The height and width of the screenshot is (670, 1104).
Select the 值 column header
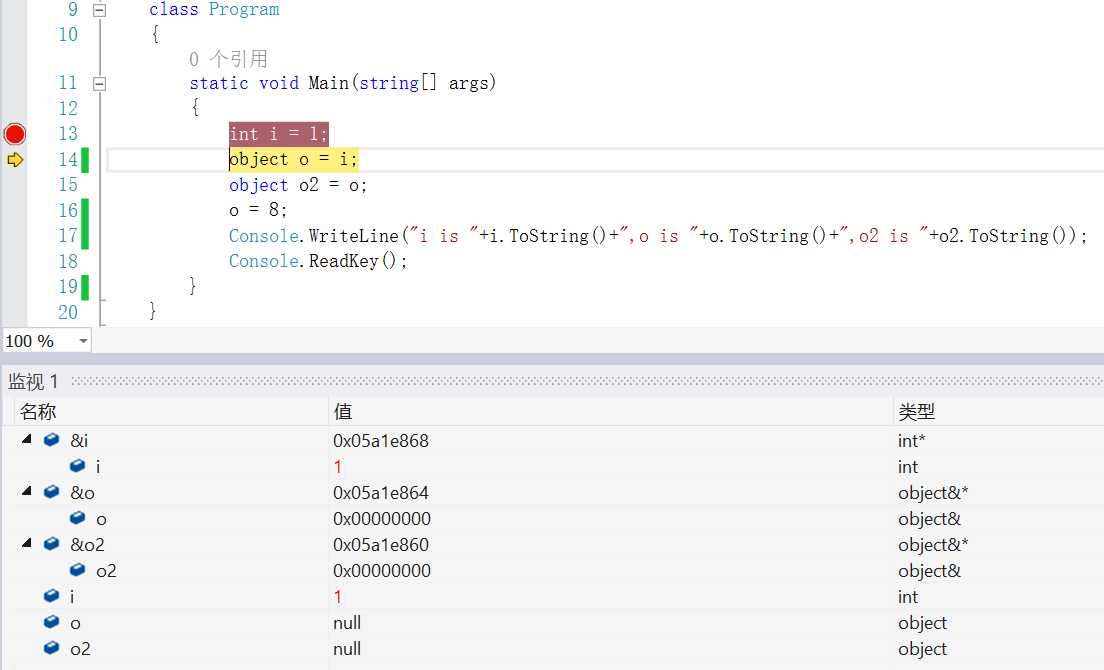343,412
